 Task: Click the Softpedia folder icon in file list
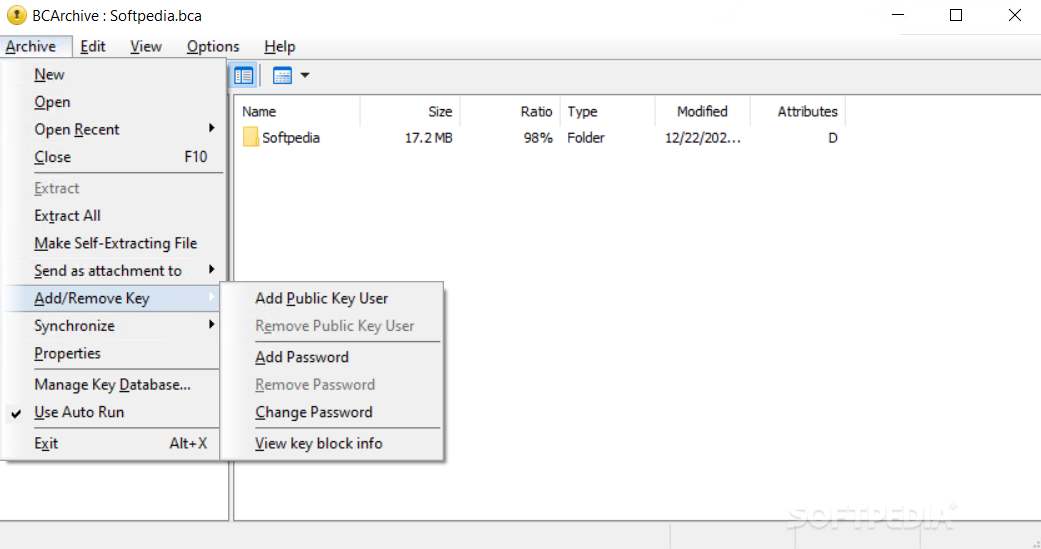point(250,137)
